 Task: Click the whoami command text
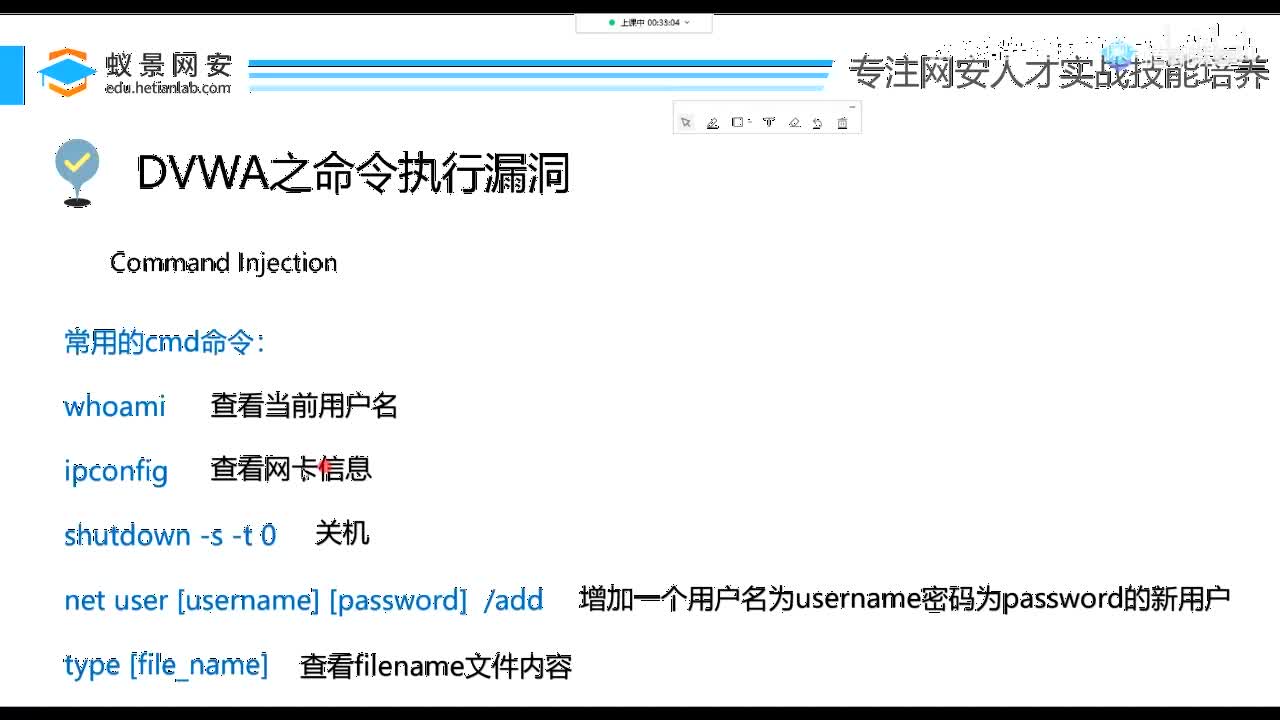pos(115,406)
